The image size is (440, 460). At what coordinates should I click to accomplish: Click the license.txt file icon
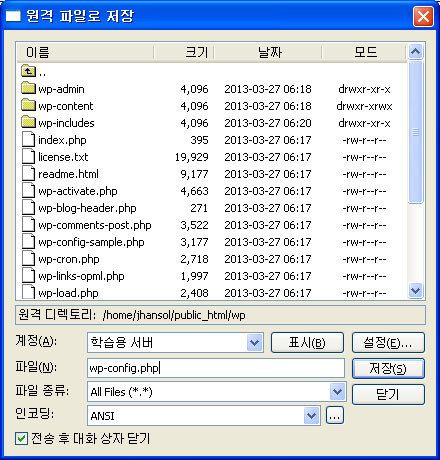(28, 156)
